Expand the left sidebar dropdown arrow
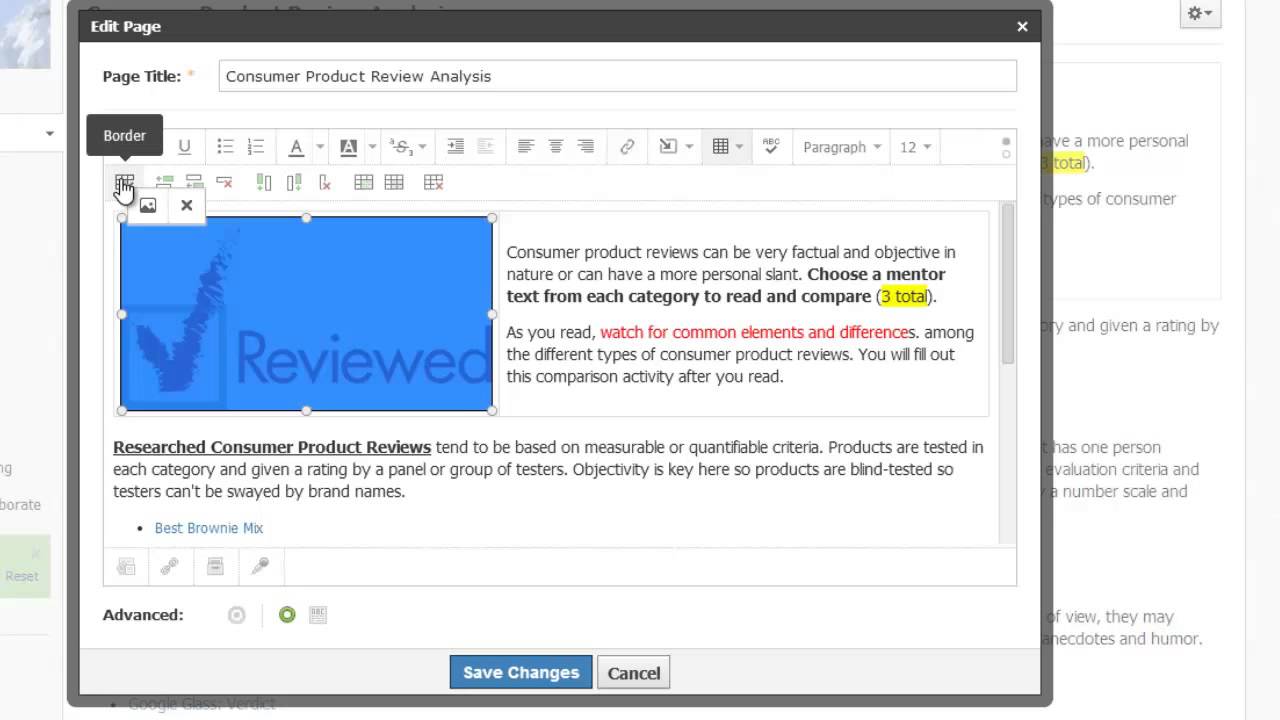Viewport: 1280px width, 720px height. [50, 133]
